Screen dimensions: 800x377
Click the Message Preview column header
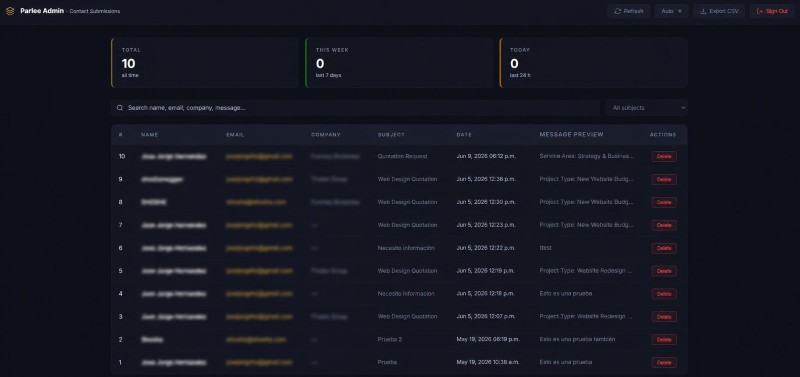click(x=571, y=135)
